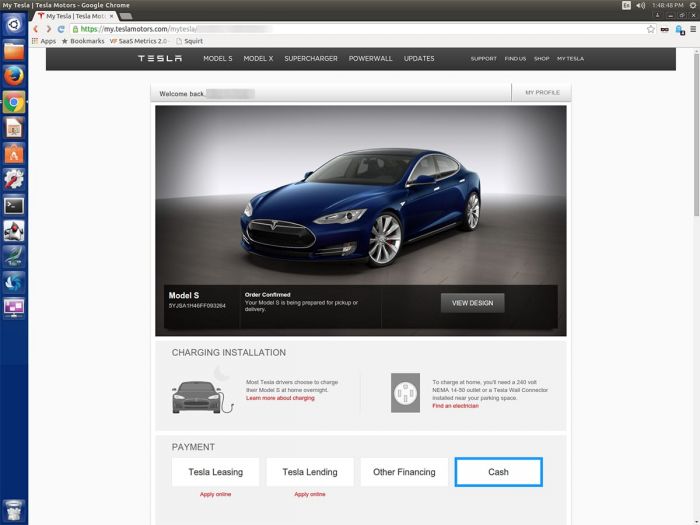
Task: Click the Chrome reload page icon
Action: click(x=62, y=29)
